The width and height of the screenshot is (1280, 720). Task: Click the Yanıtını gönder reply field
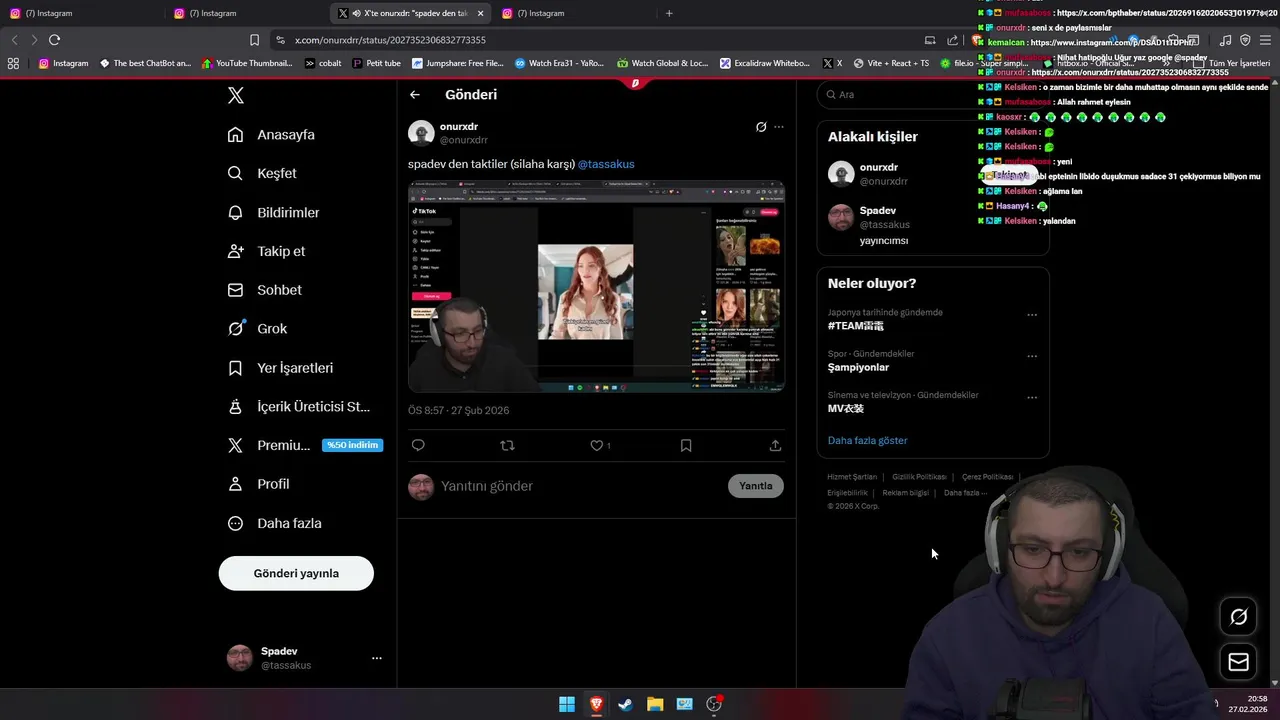tap(580, 486)
